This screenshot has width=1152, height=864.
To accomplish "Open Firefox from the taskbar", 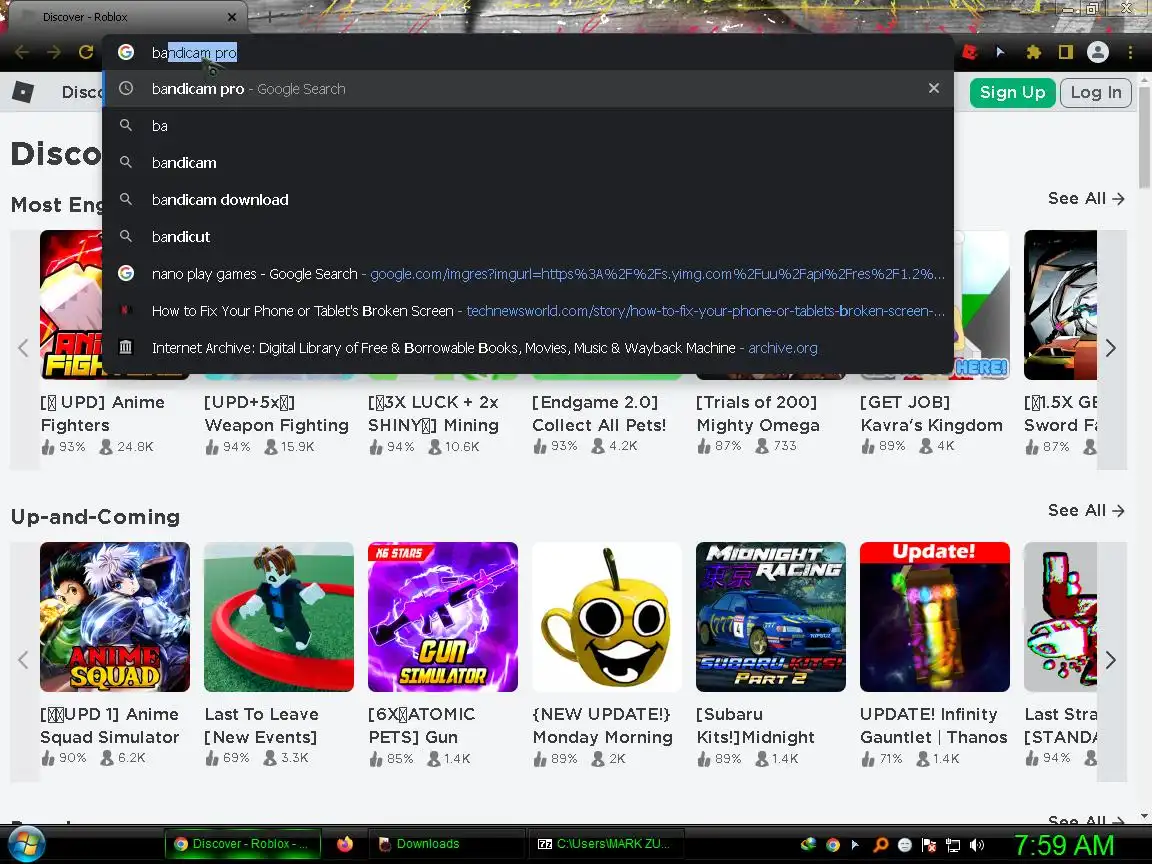I will 345,844.
